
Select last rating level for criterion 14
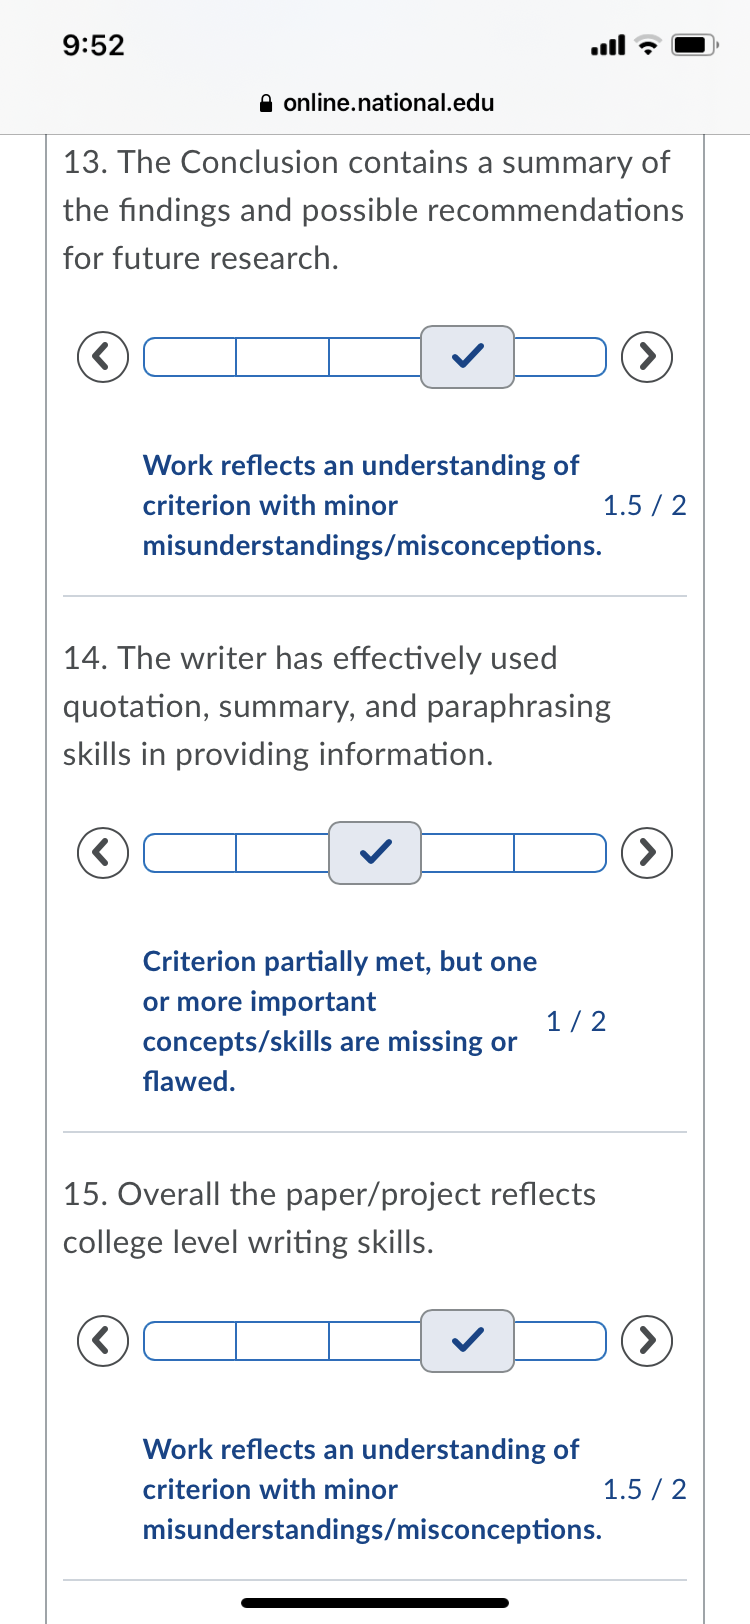tap(560, 852)
